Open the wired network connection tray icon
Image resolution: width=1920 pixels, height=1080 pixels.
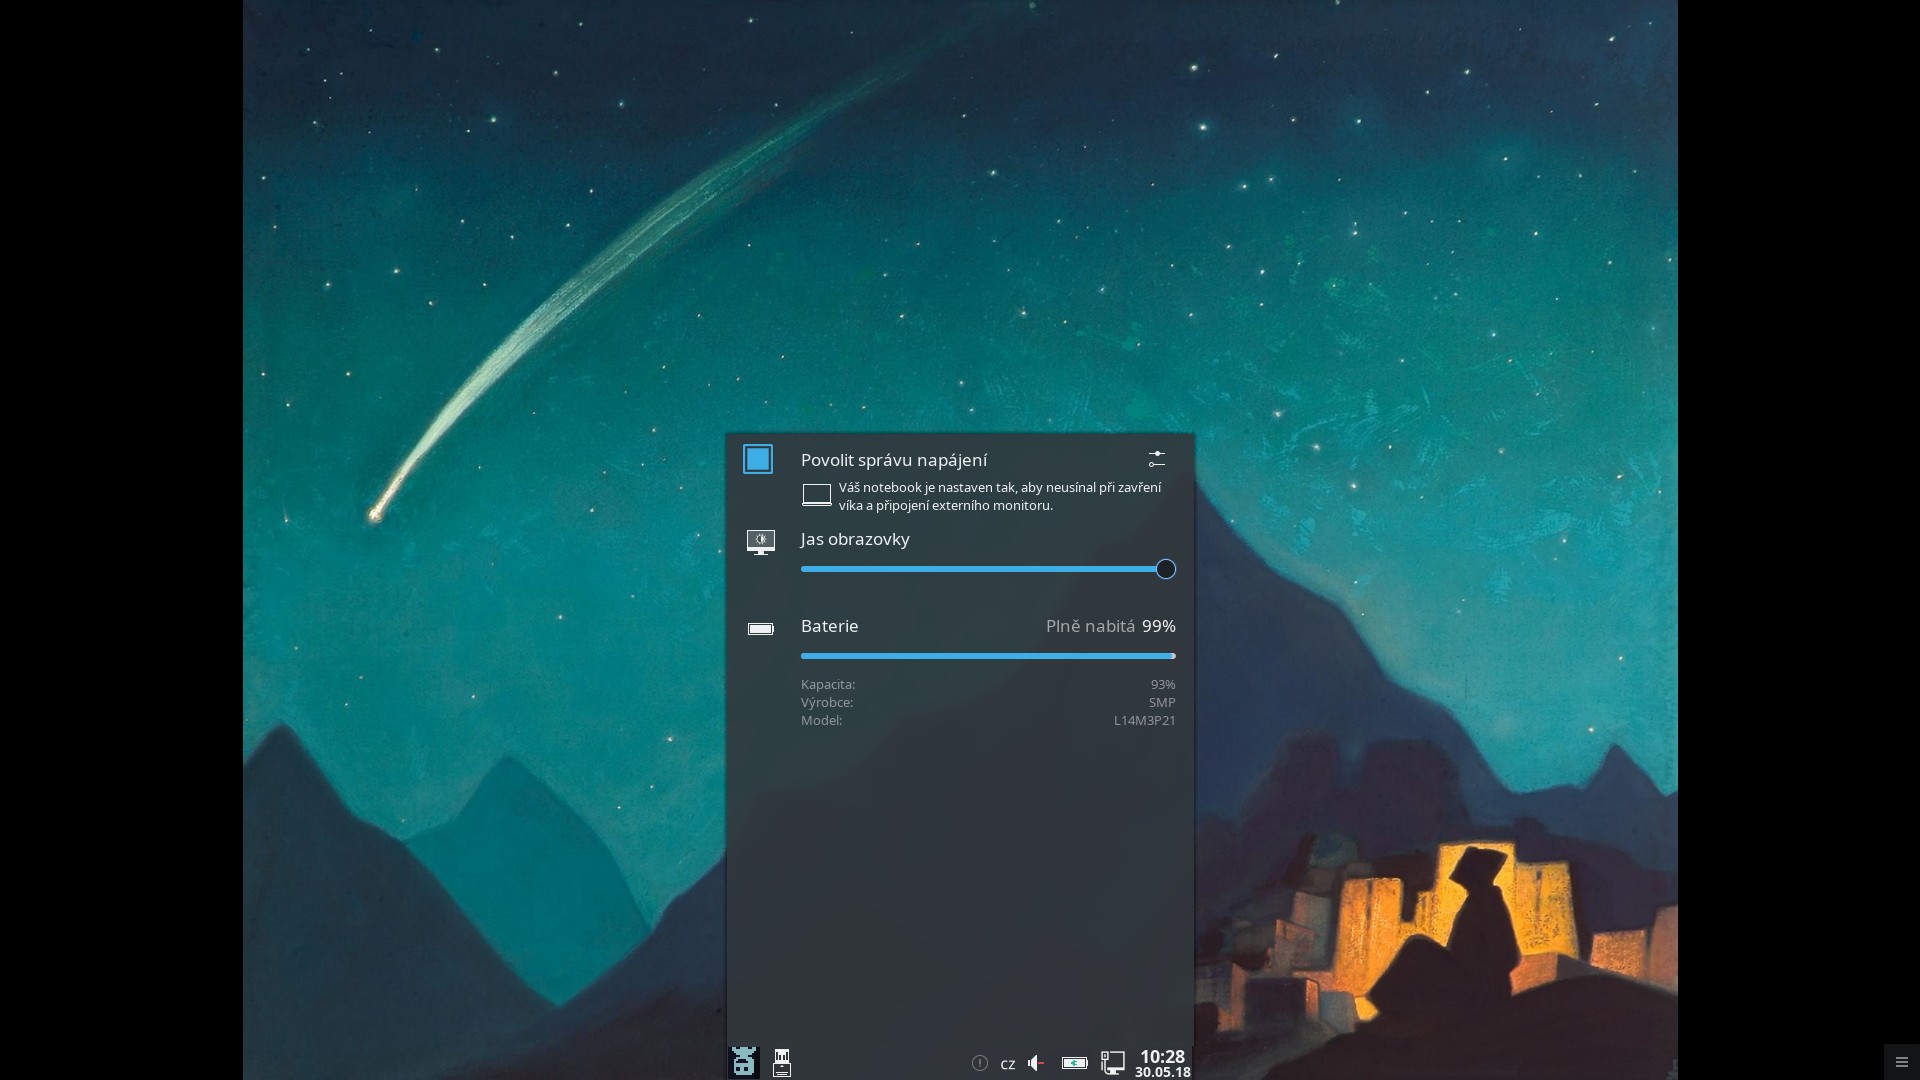click(x=1113, y=1062)
